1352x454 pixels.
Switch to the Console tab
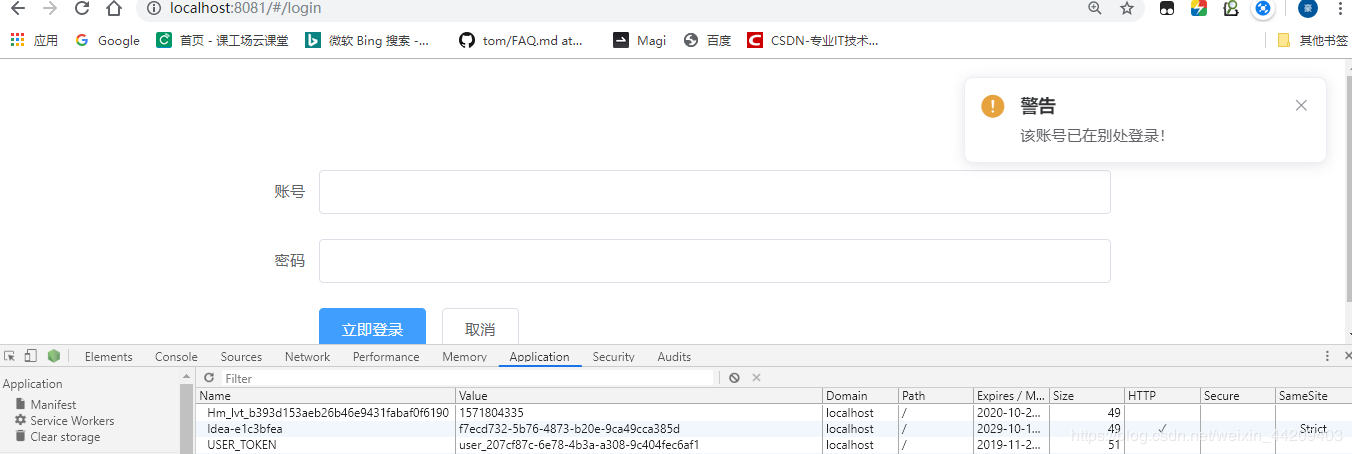(176, 357)
